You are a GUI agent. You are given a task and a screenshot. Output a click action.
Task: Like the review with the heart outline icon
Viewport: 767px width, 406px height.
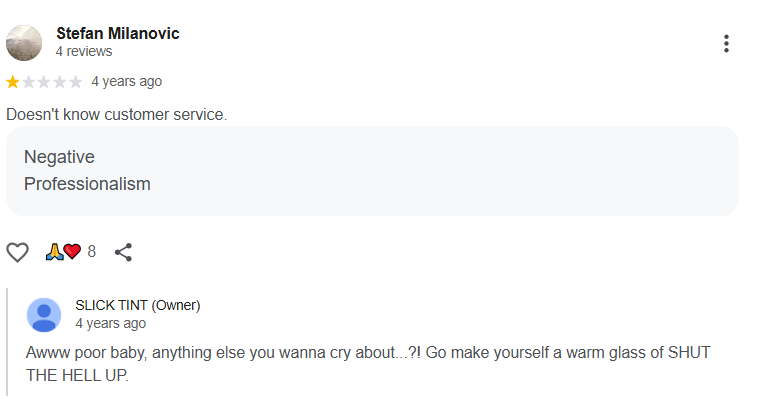point(18,252)
